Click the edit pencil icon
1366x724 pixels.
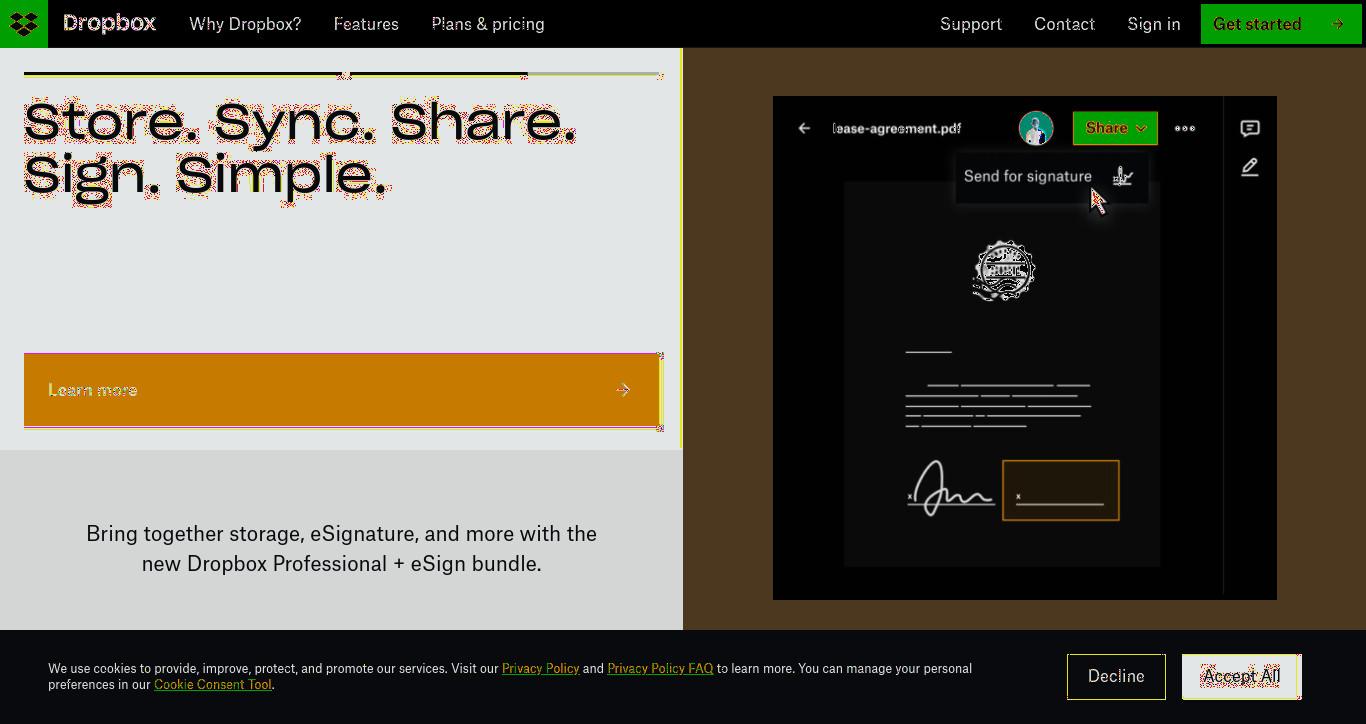point(1250,168)
